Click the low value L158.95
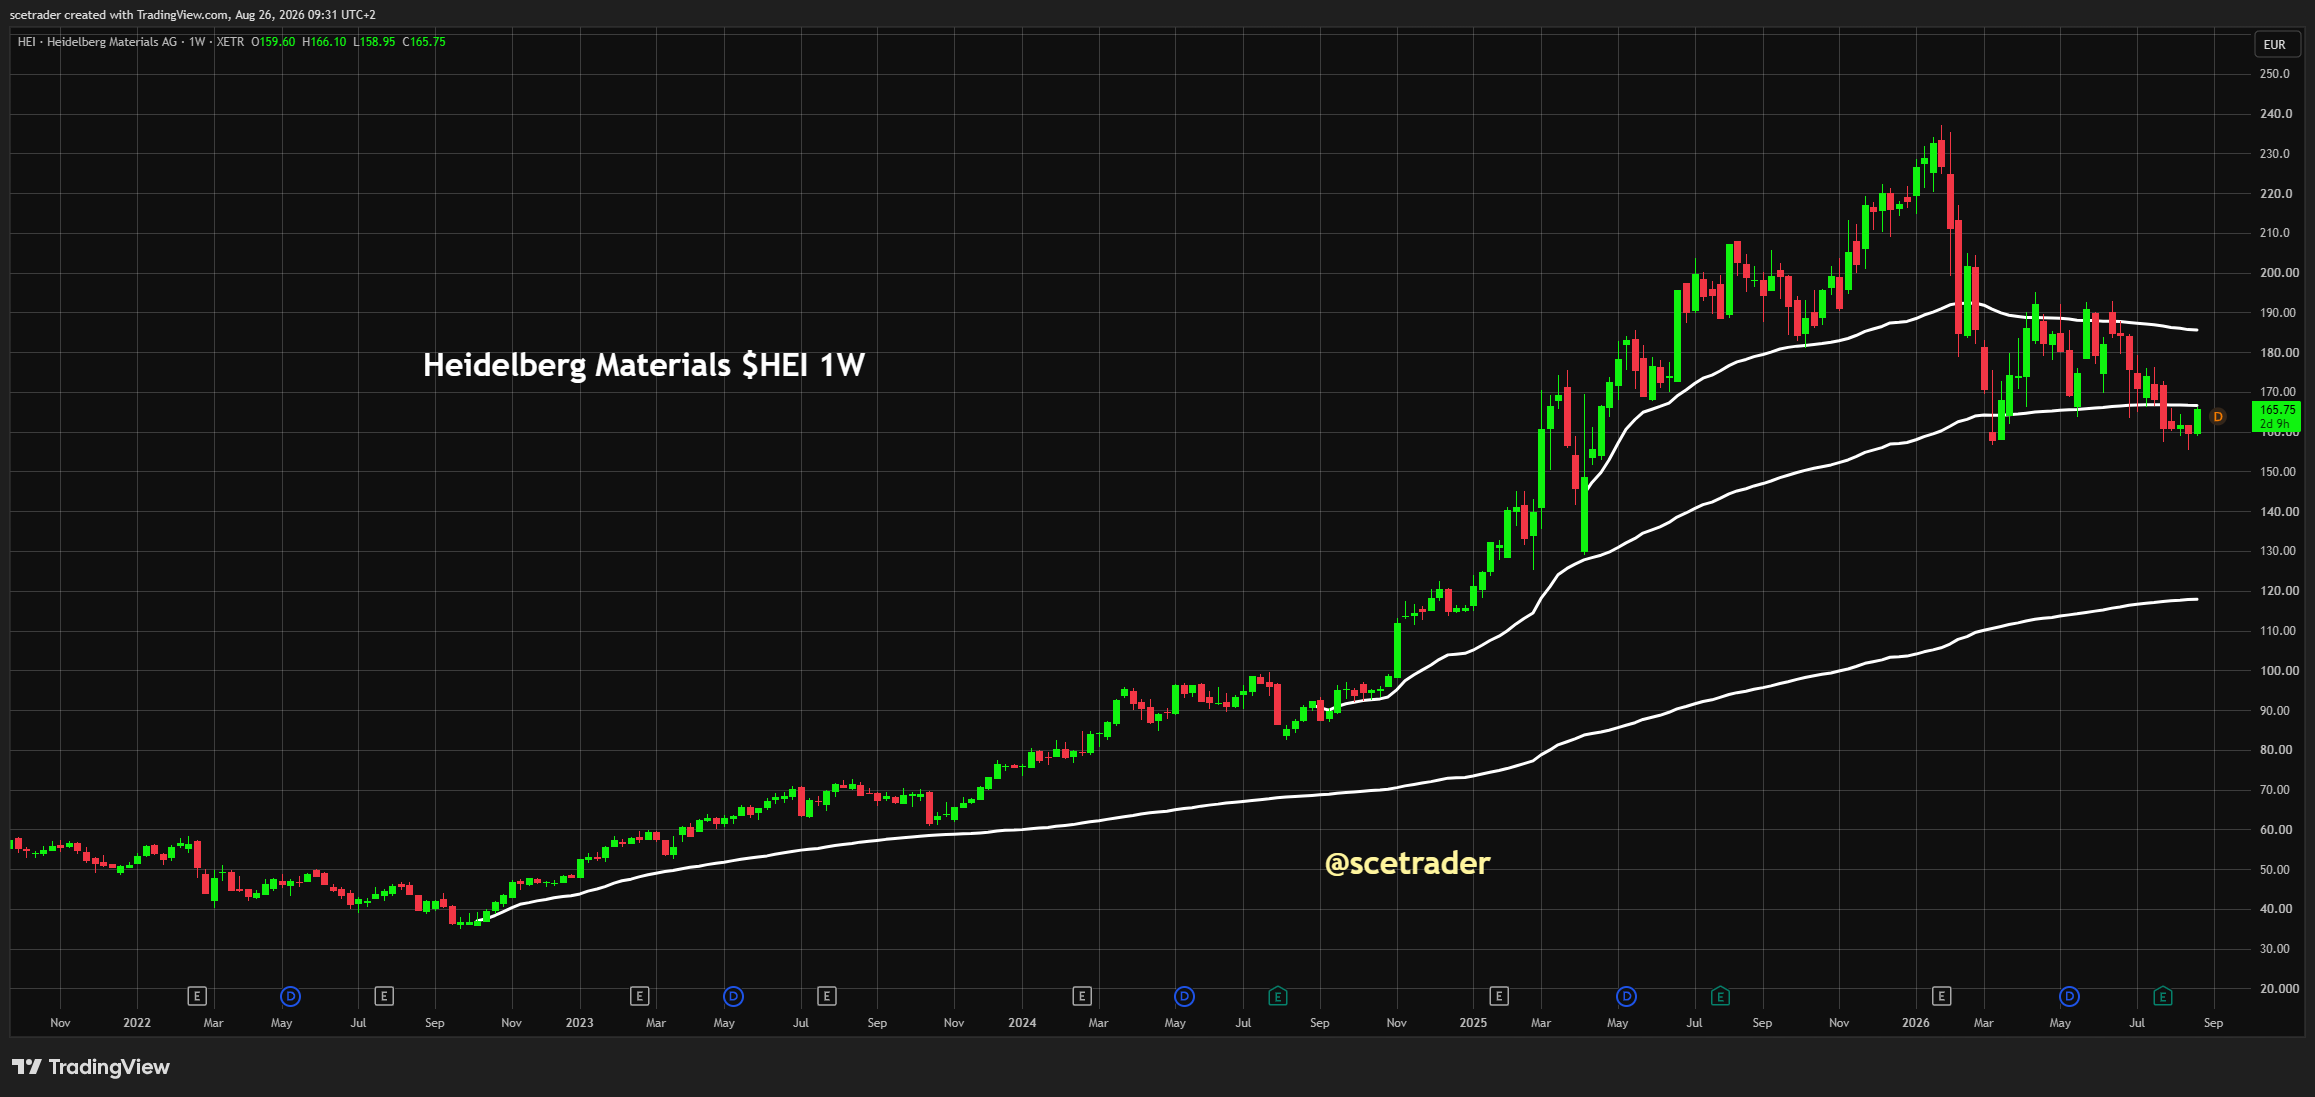 pos(374,42)
